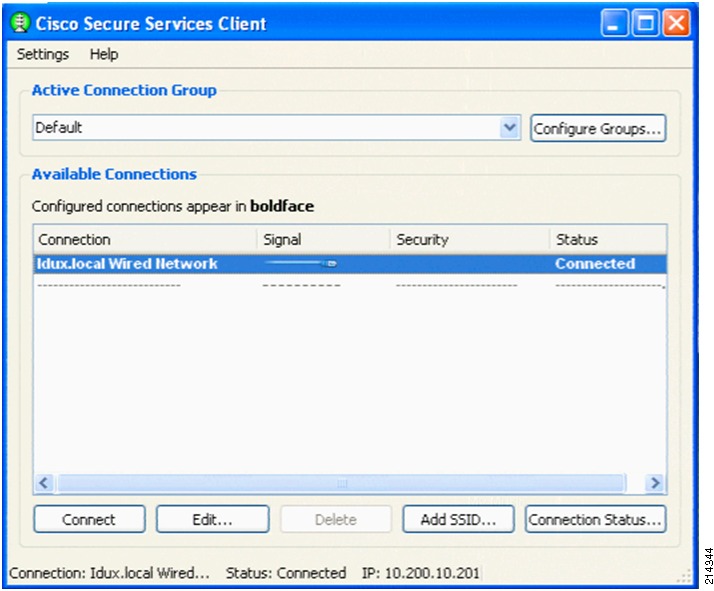Click the greyed-out Delete button

pyautogui.click(x=336, y=519)
